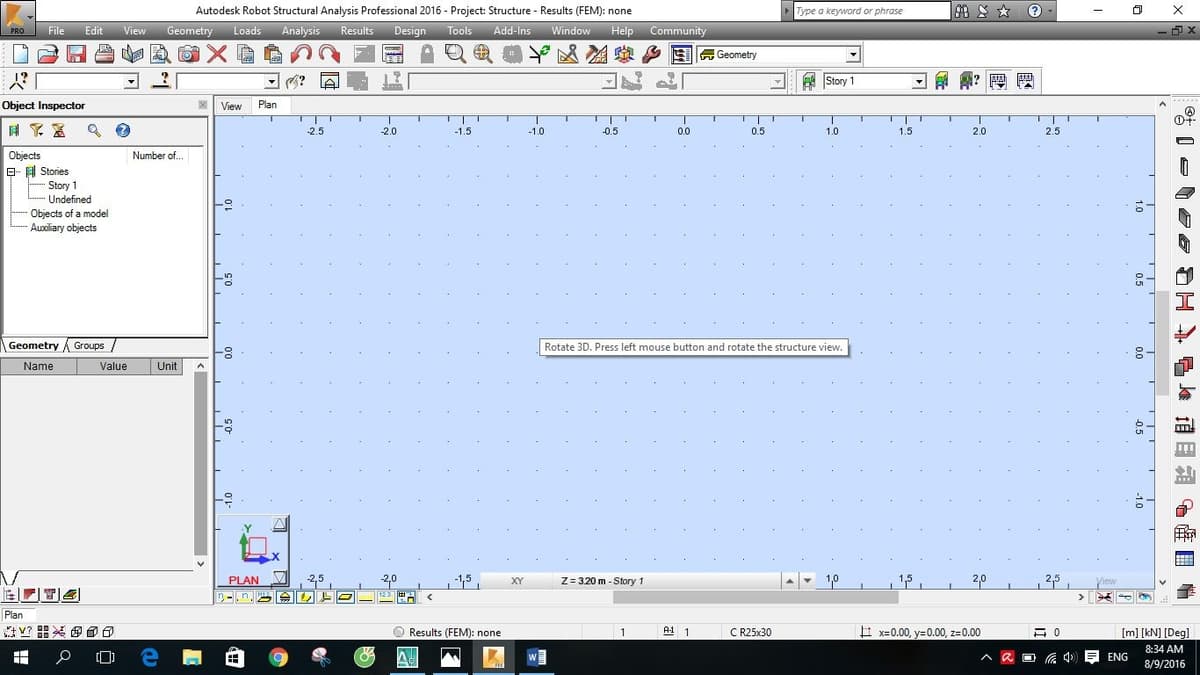Toggle section shapes display icon below the view
This screenshot has width=1200, height=675.
(304, 597)
